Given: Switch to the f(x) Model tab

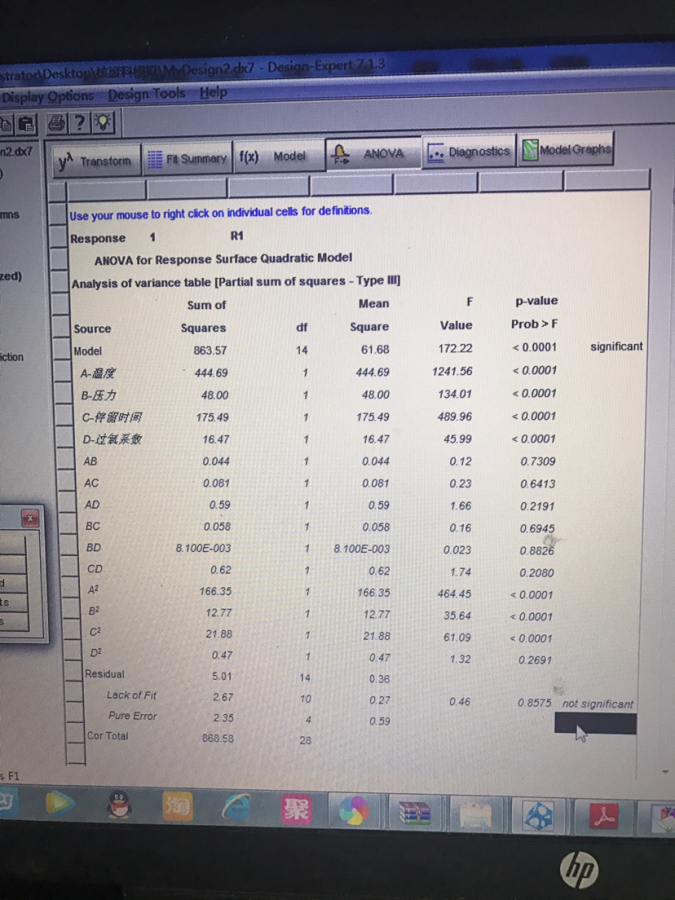Looking at the screenshot, I should (278, 156).
